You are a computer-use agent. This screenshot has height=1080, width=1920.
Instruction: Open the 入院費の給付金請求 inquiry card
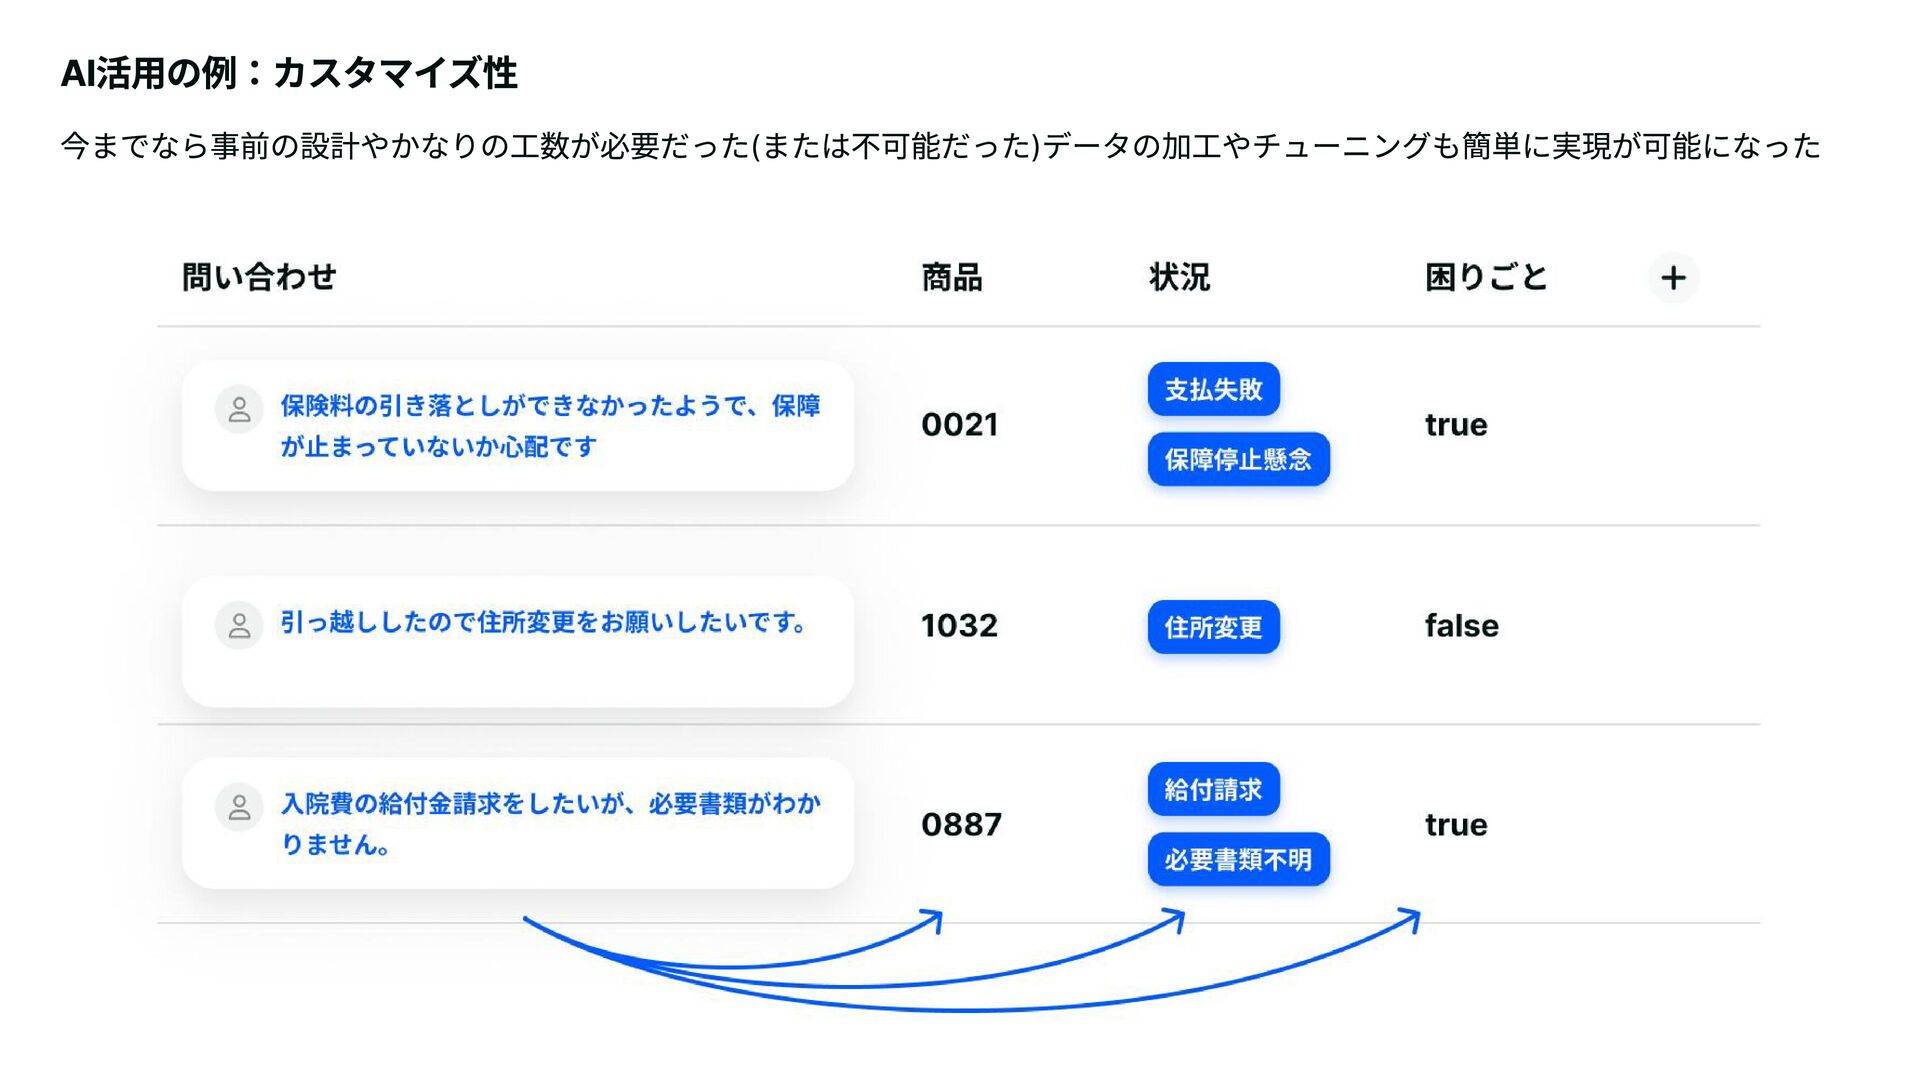coord(518,824)
